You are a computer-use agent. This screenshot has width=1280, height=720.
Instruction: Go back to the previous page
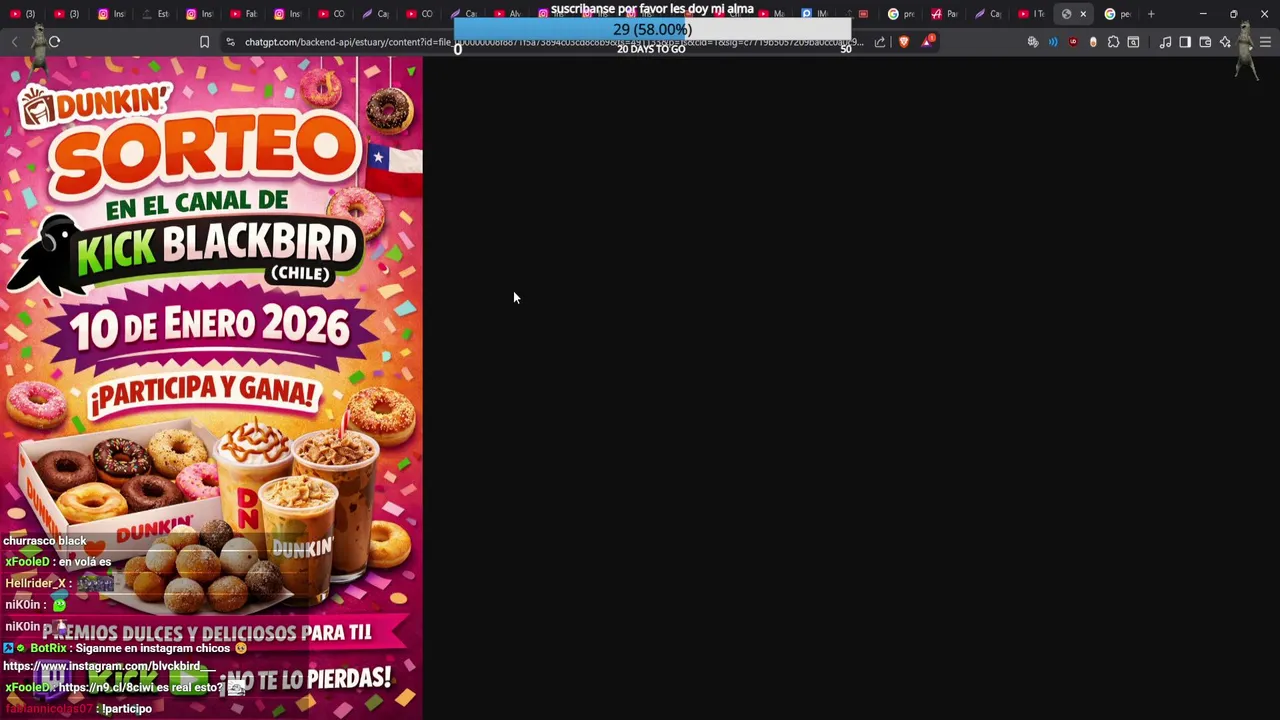(15, 42)
